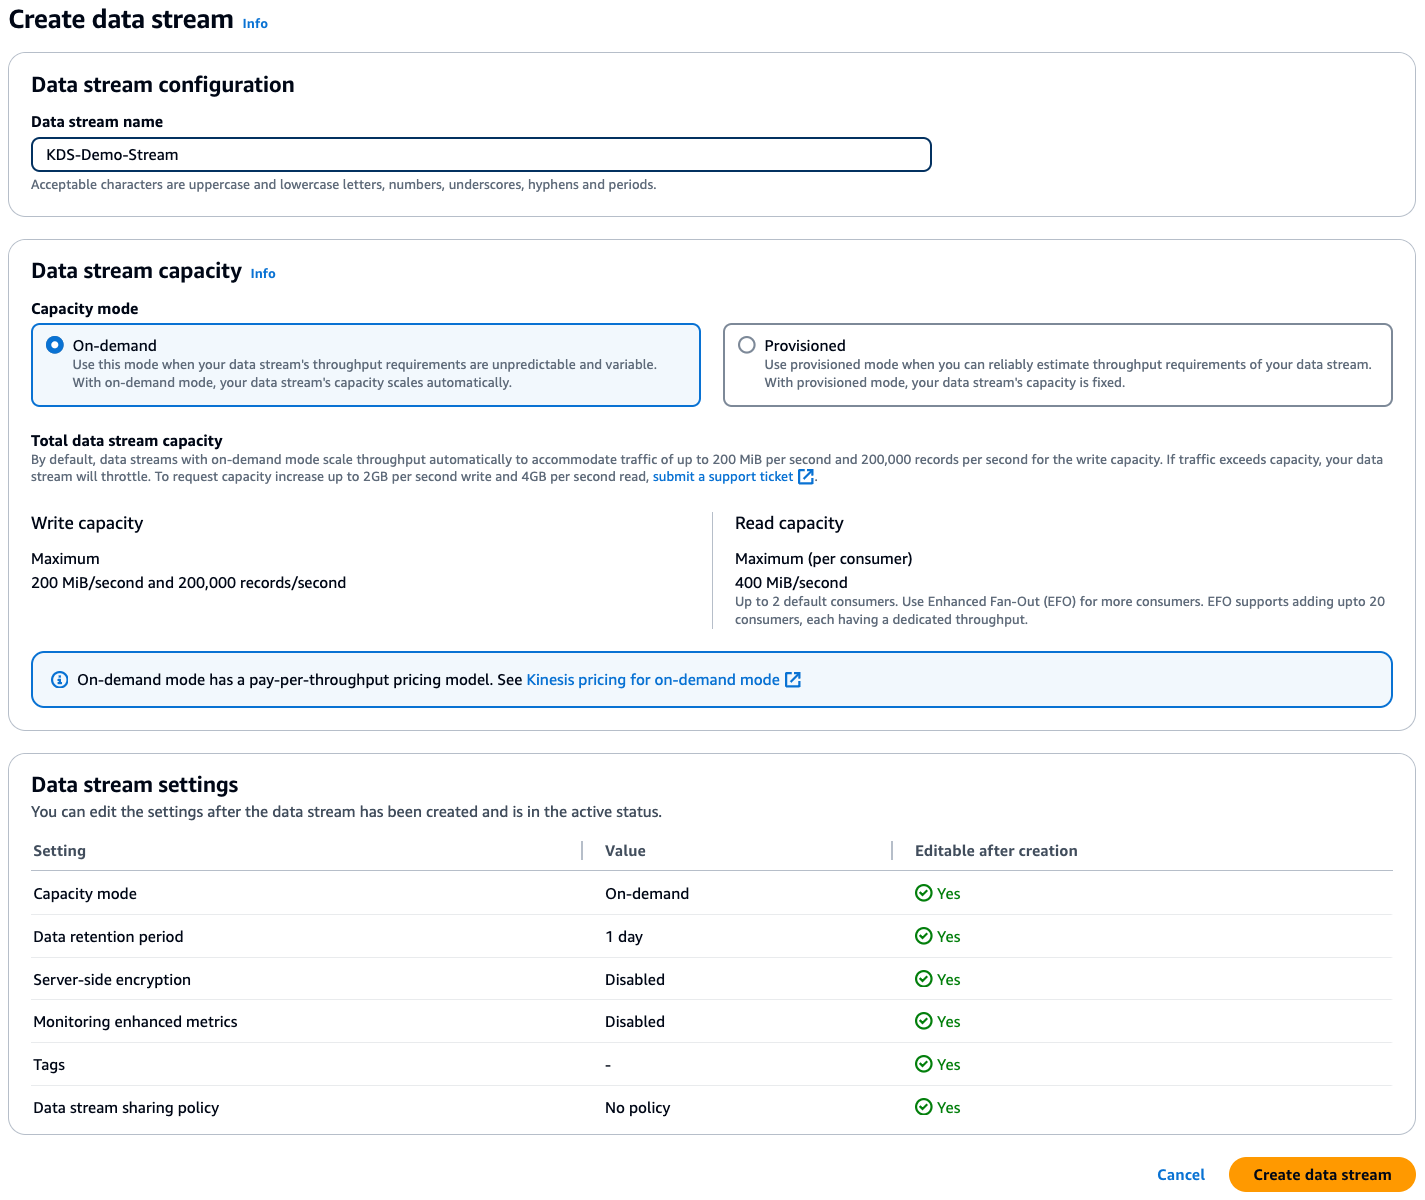Image resolution: width=1425 pixels, height=1200 pixels.
Task: Select the Provisioned capacity mode radio
Action: coord(747,345)
